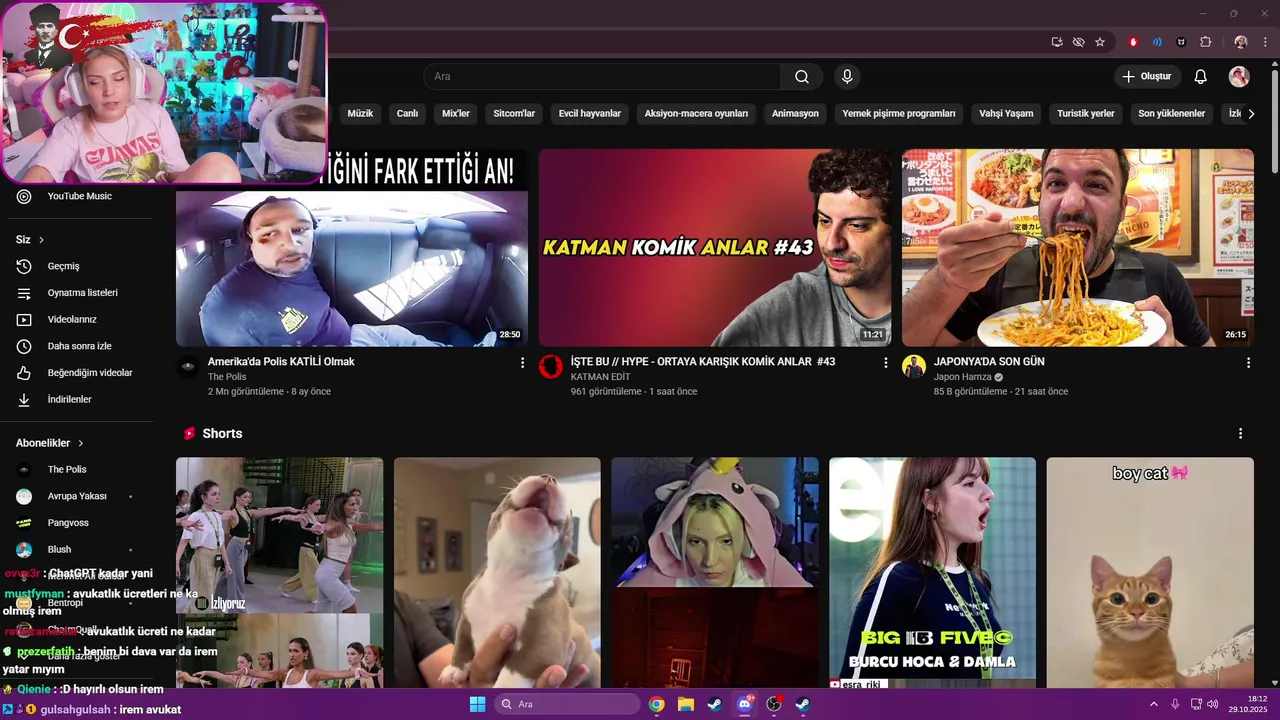Open the red hand ad-blocker extension
Screen dimensions: 1280x720
point(1133,42)
